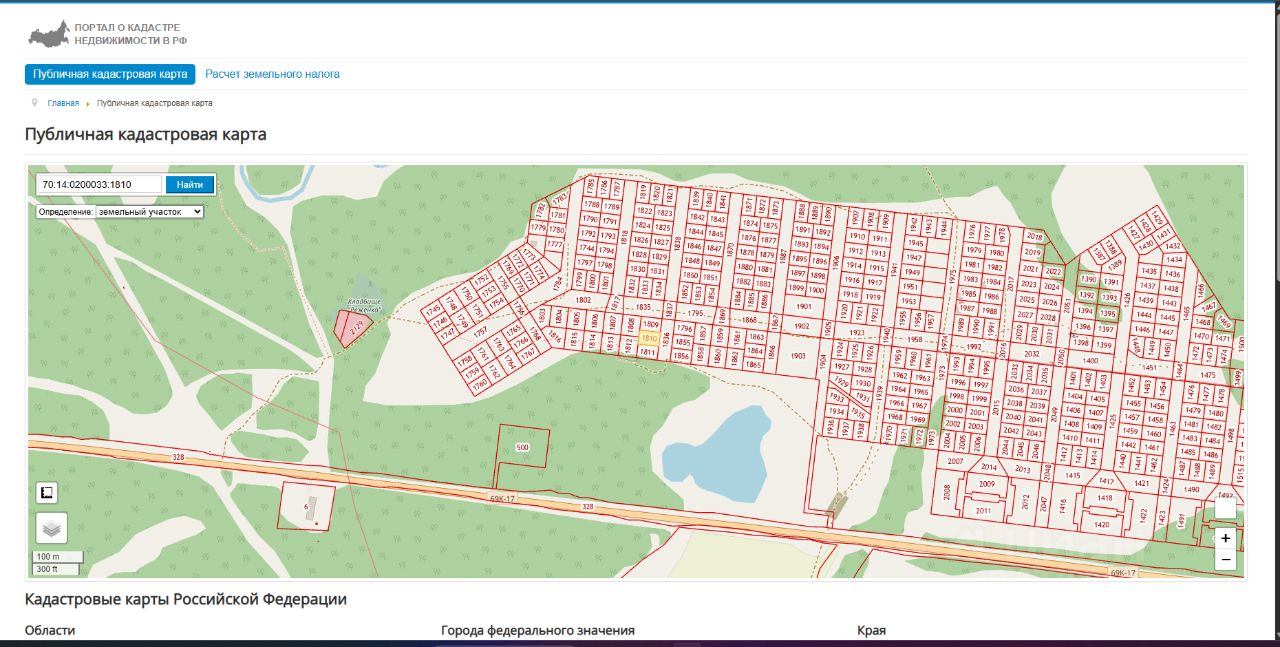Select parcel 1835 on the map
Screen dimensions: 1280x647
[643, 307]
